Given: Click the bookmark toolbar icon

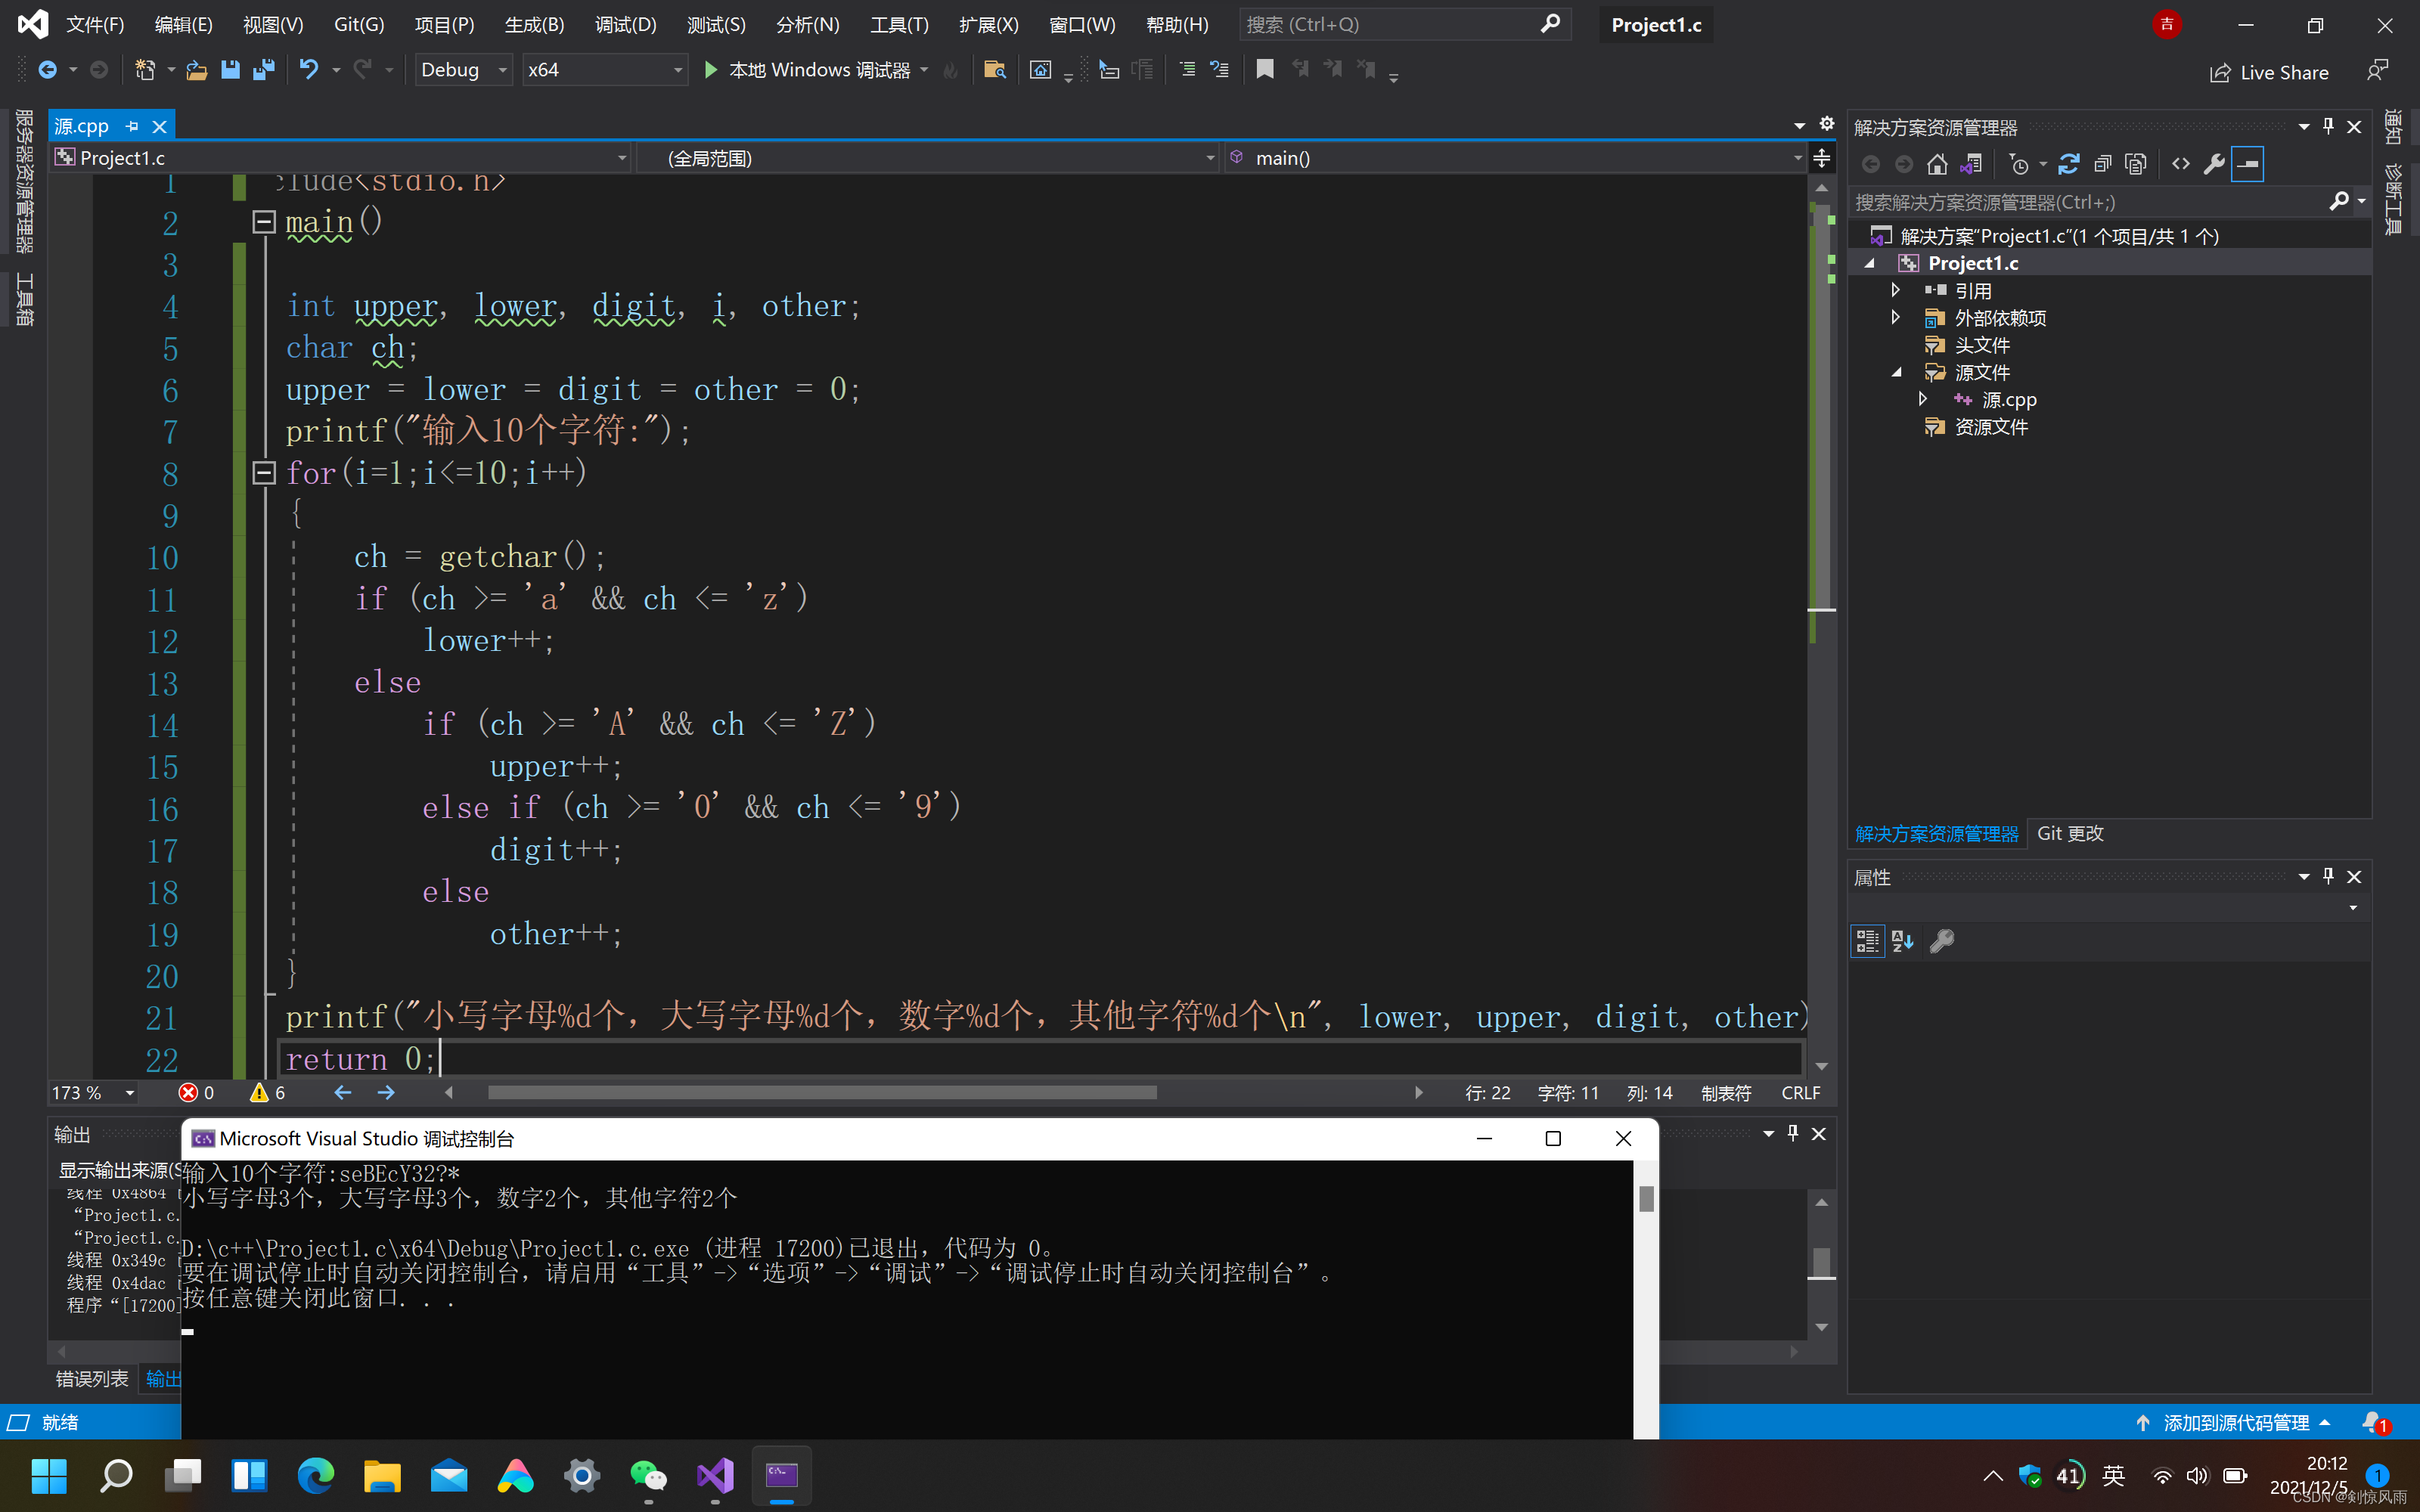Looking at the screenshot, I should (x=1265, y=70).
